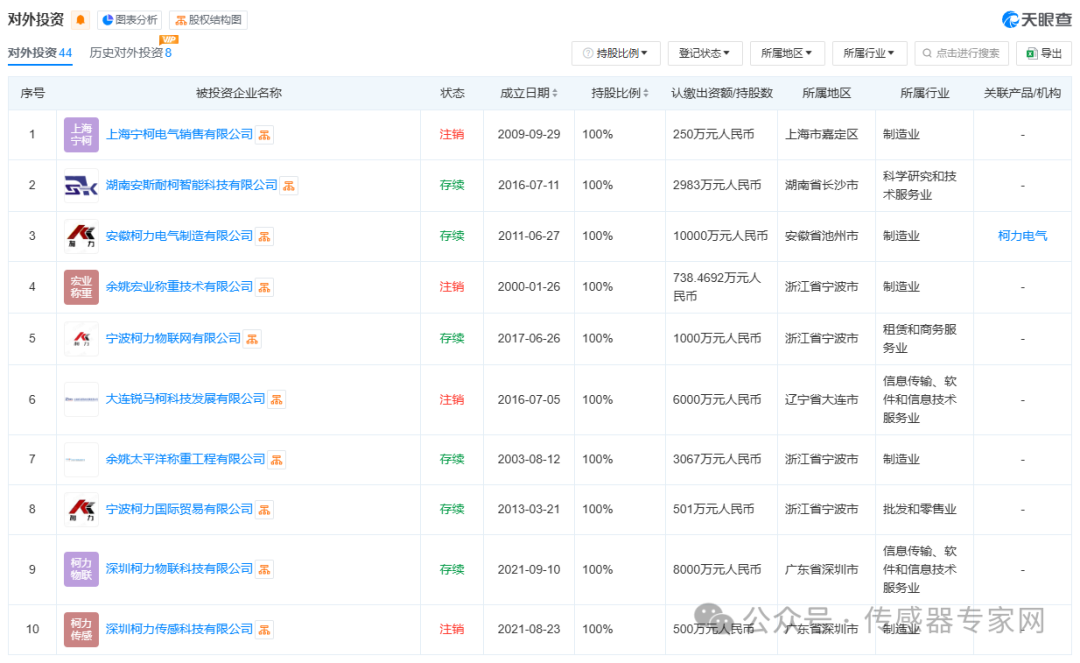Screen dimensions: 1080x663
Task: Select the date 2003-08-12 cell
Action: 529,459
